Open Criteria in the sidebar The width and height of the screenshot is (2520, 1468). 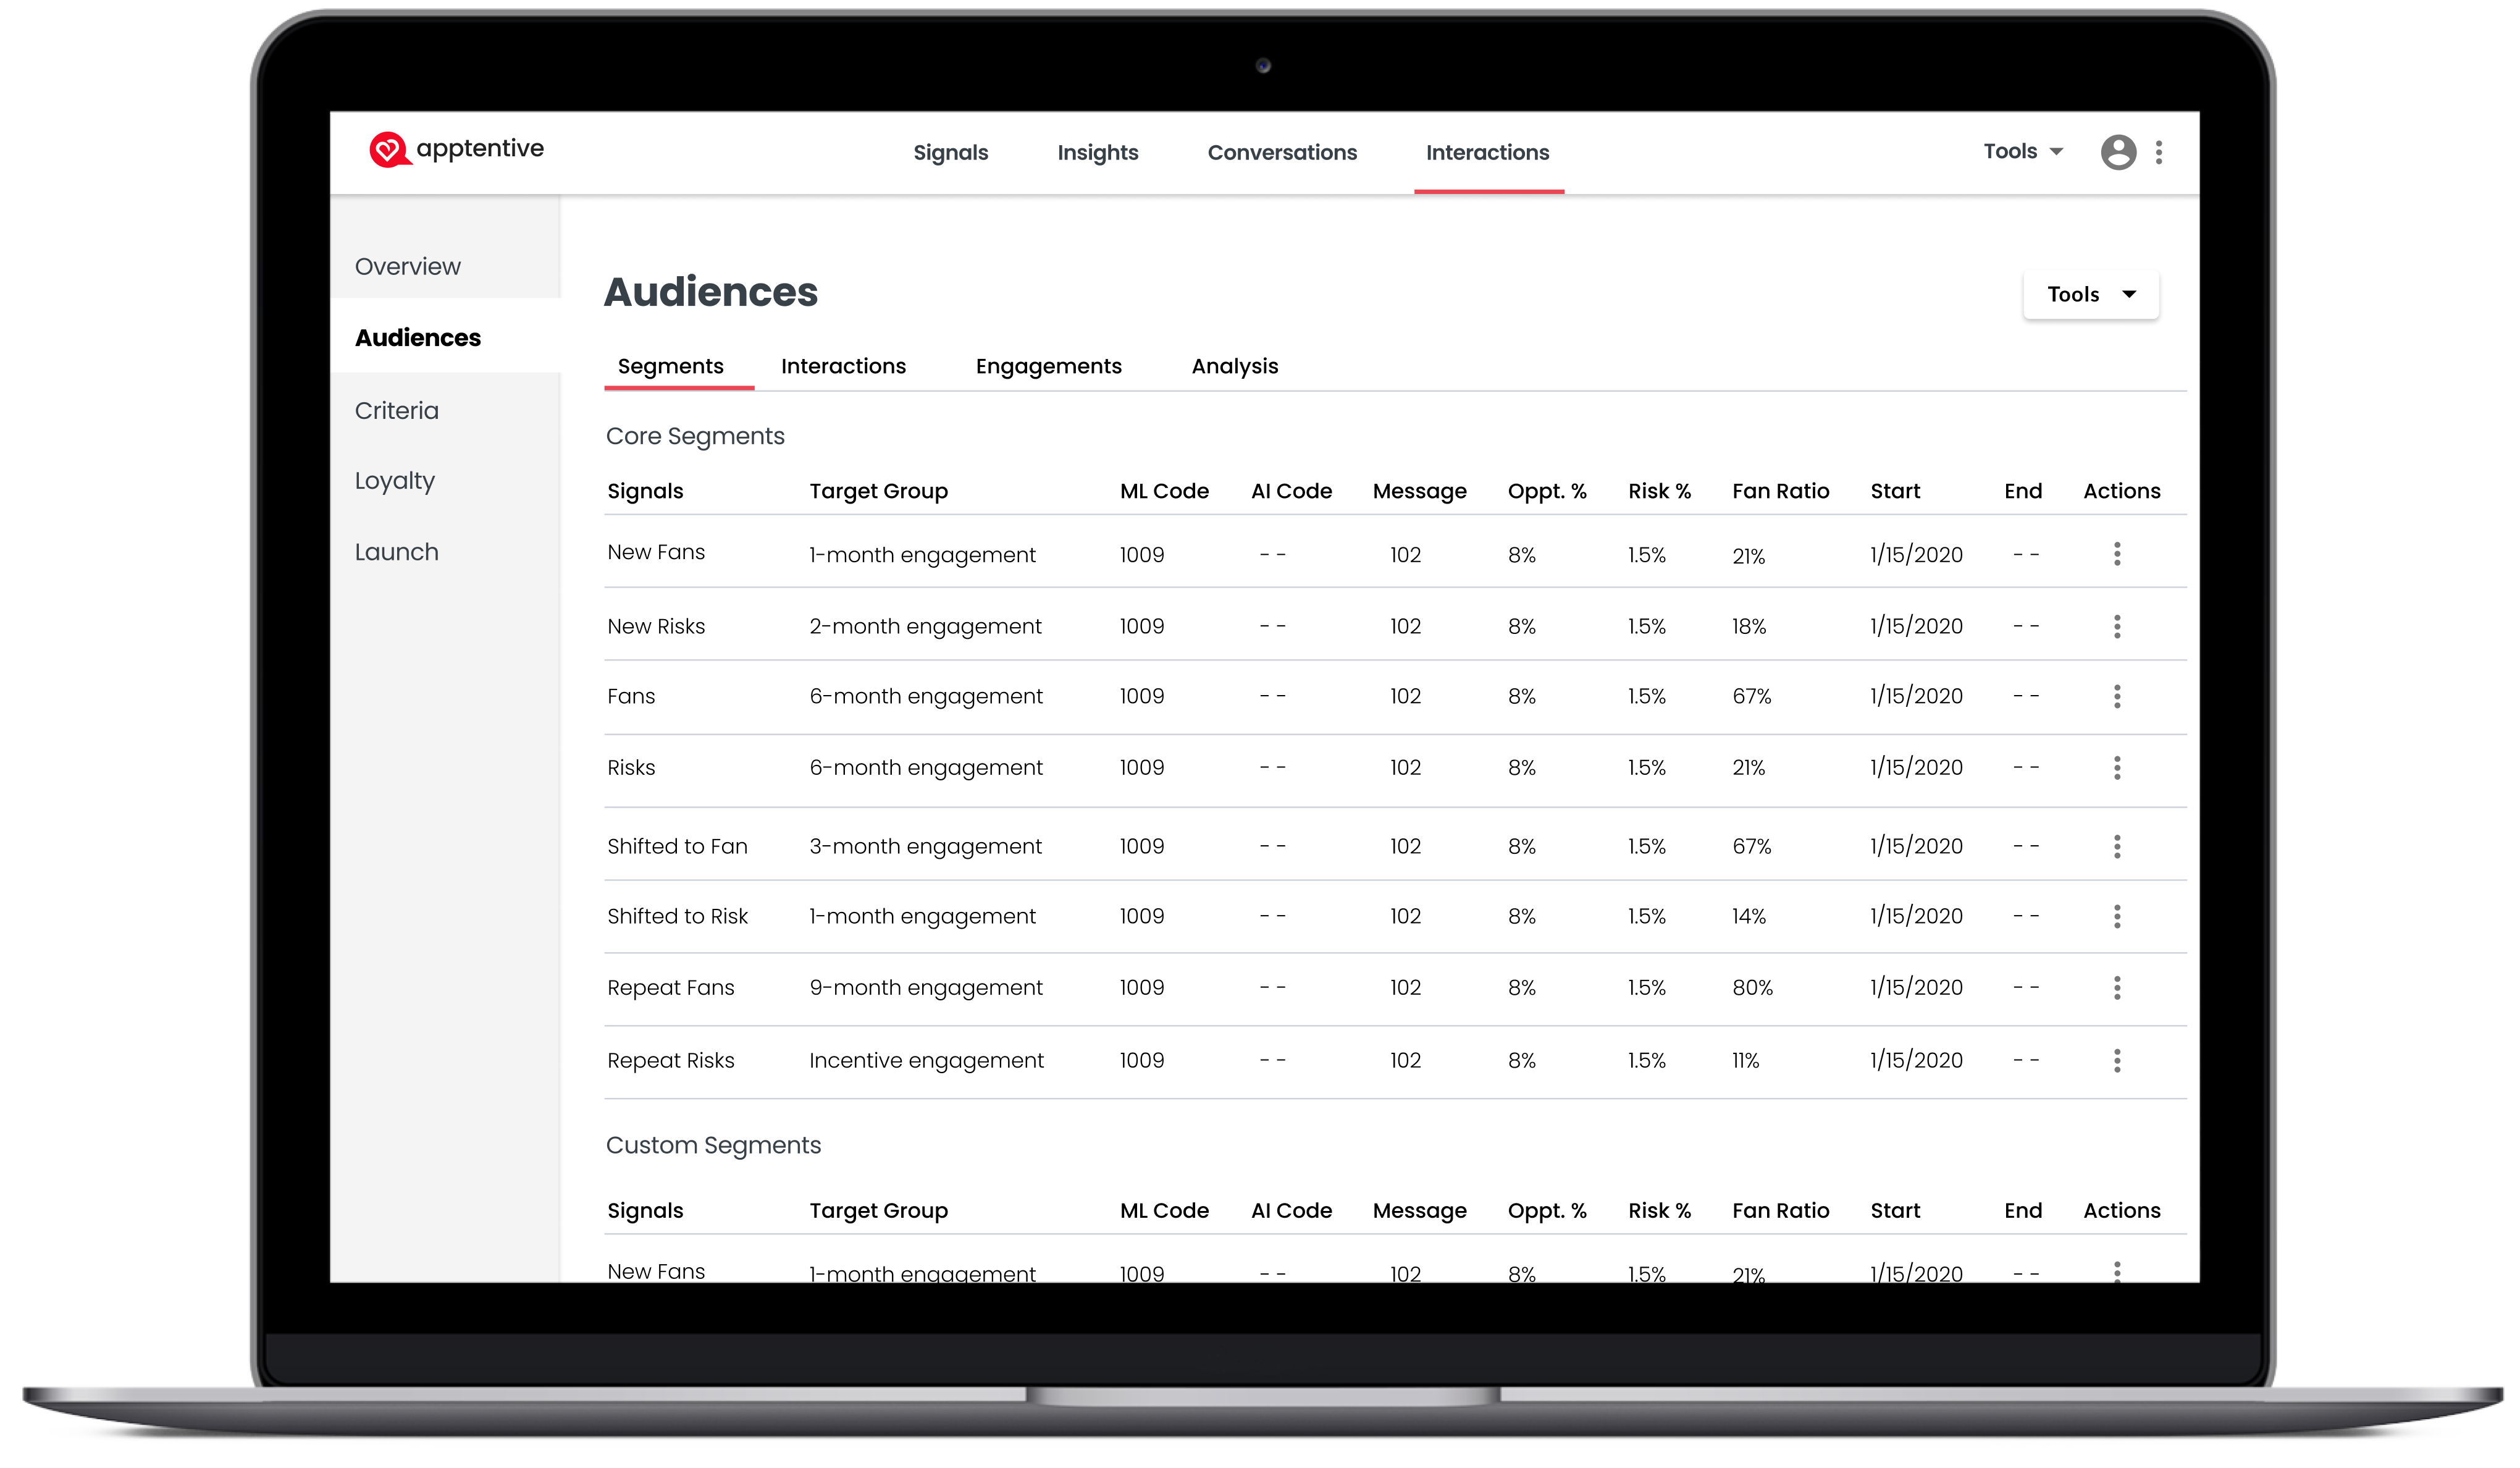click(396, 410)
